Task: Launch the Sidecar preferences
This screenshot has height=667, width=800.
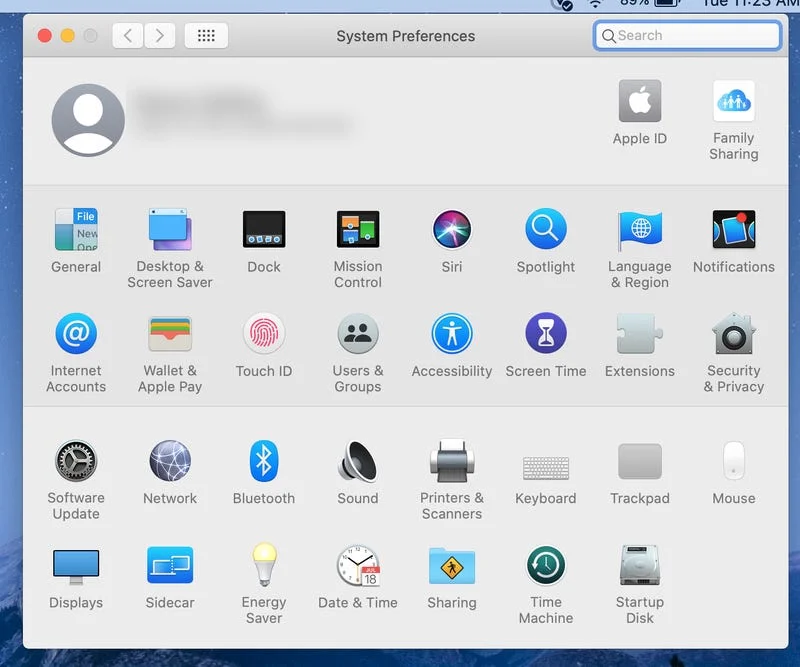Action: point(170,566)
